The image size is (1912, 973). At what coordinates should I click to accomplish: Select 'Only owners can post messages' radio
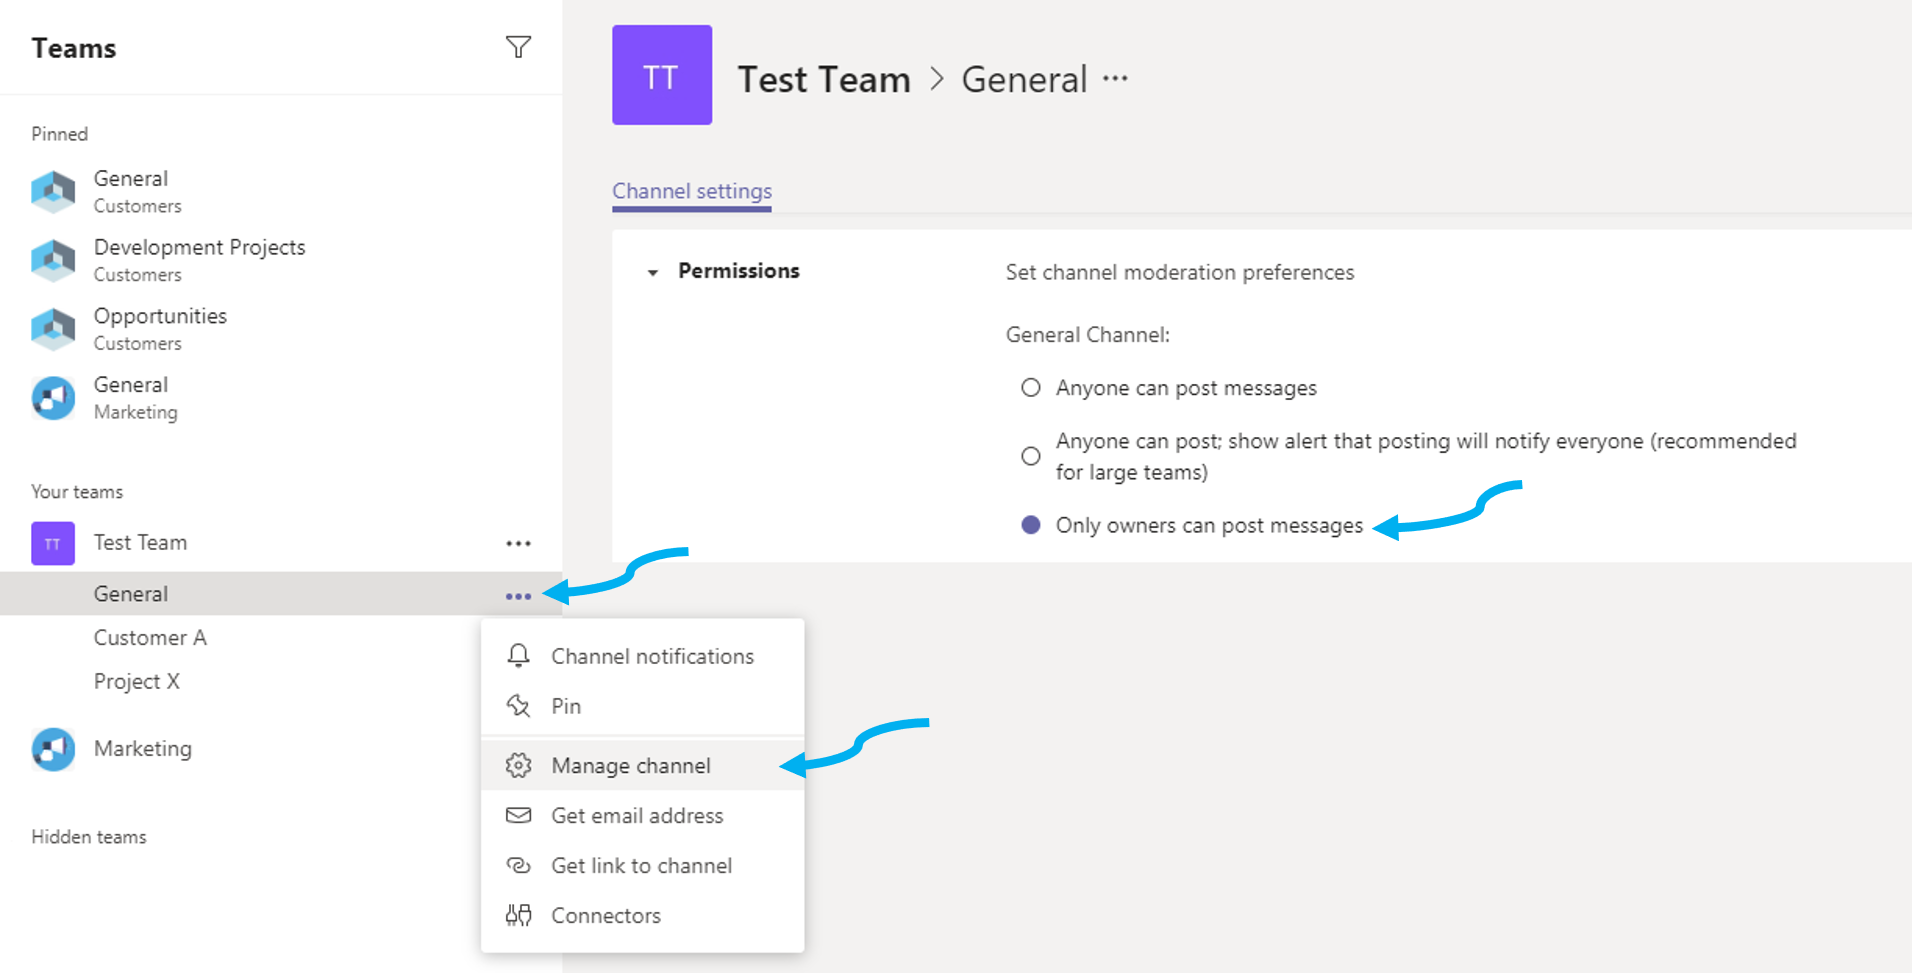1030,525
